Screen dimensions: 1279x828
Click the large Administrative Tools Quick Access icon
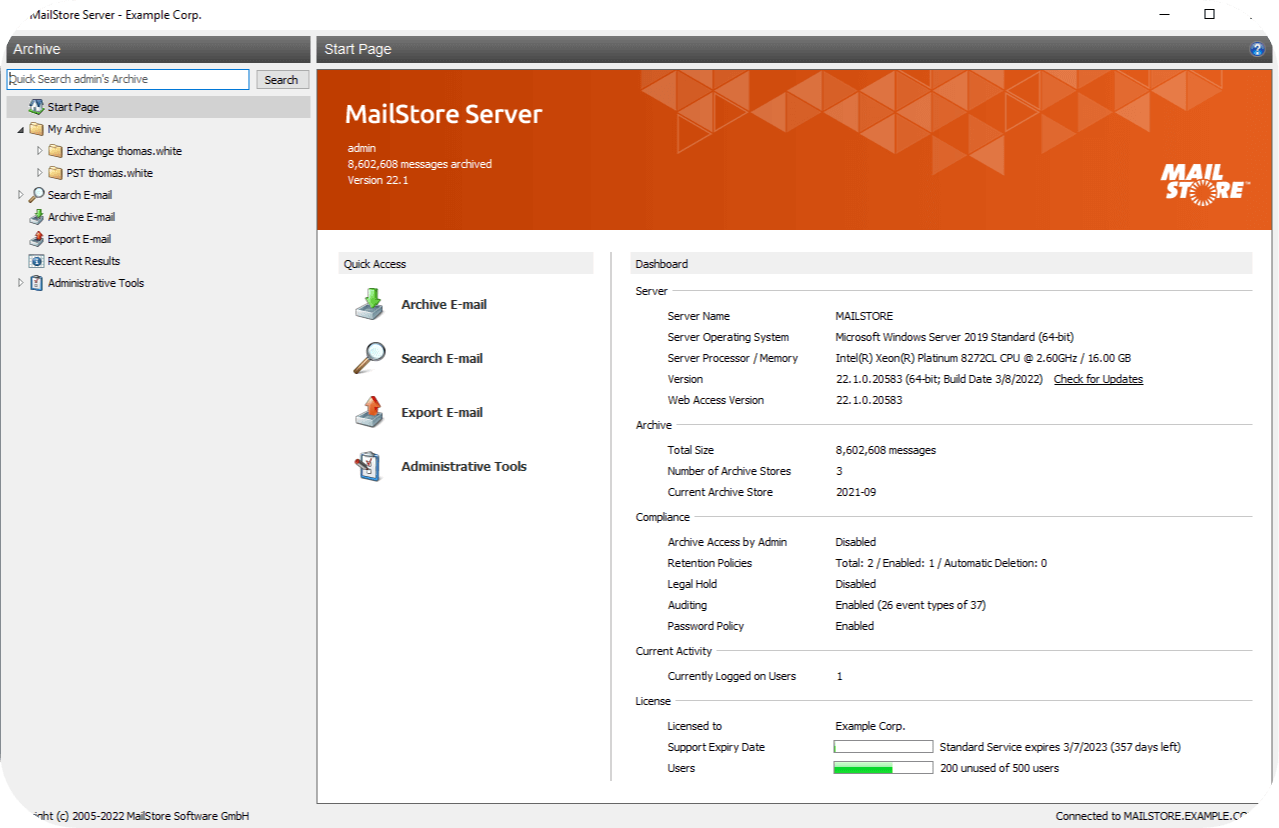369,466
